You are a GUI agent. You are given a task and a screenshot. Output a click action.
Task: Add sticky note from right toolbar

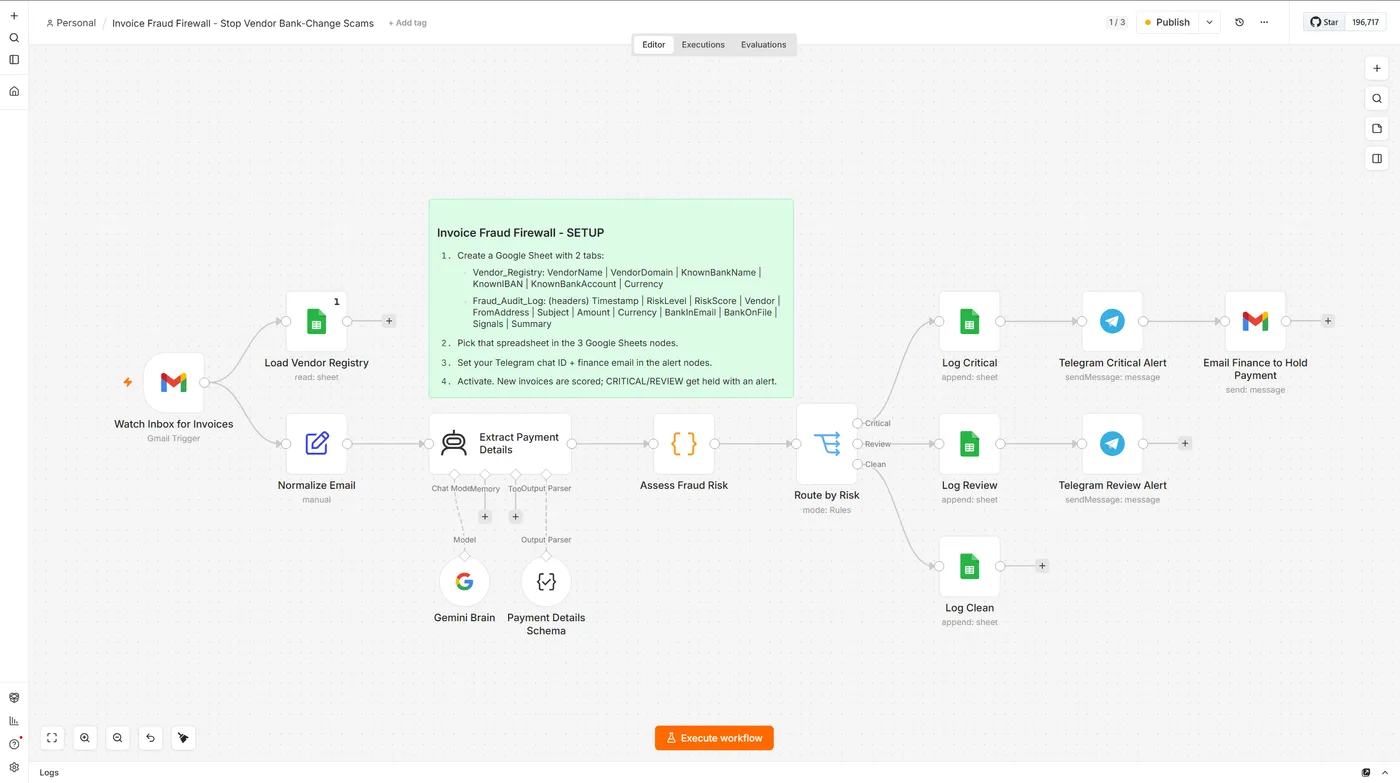[1377, 128]
